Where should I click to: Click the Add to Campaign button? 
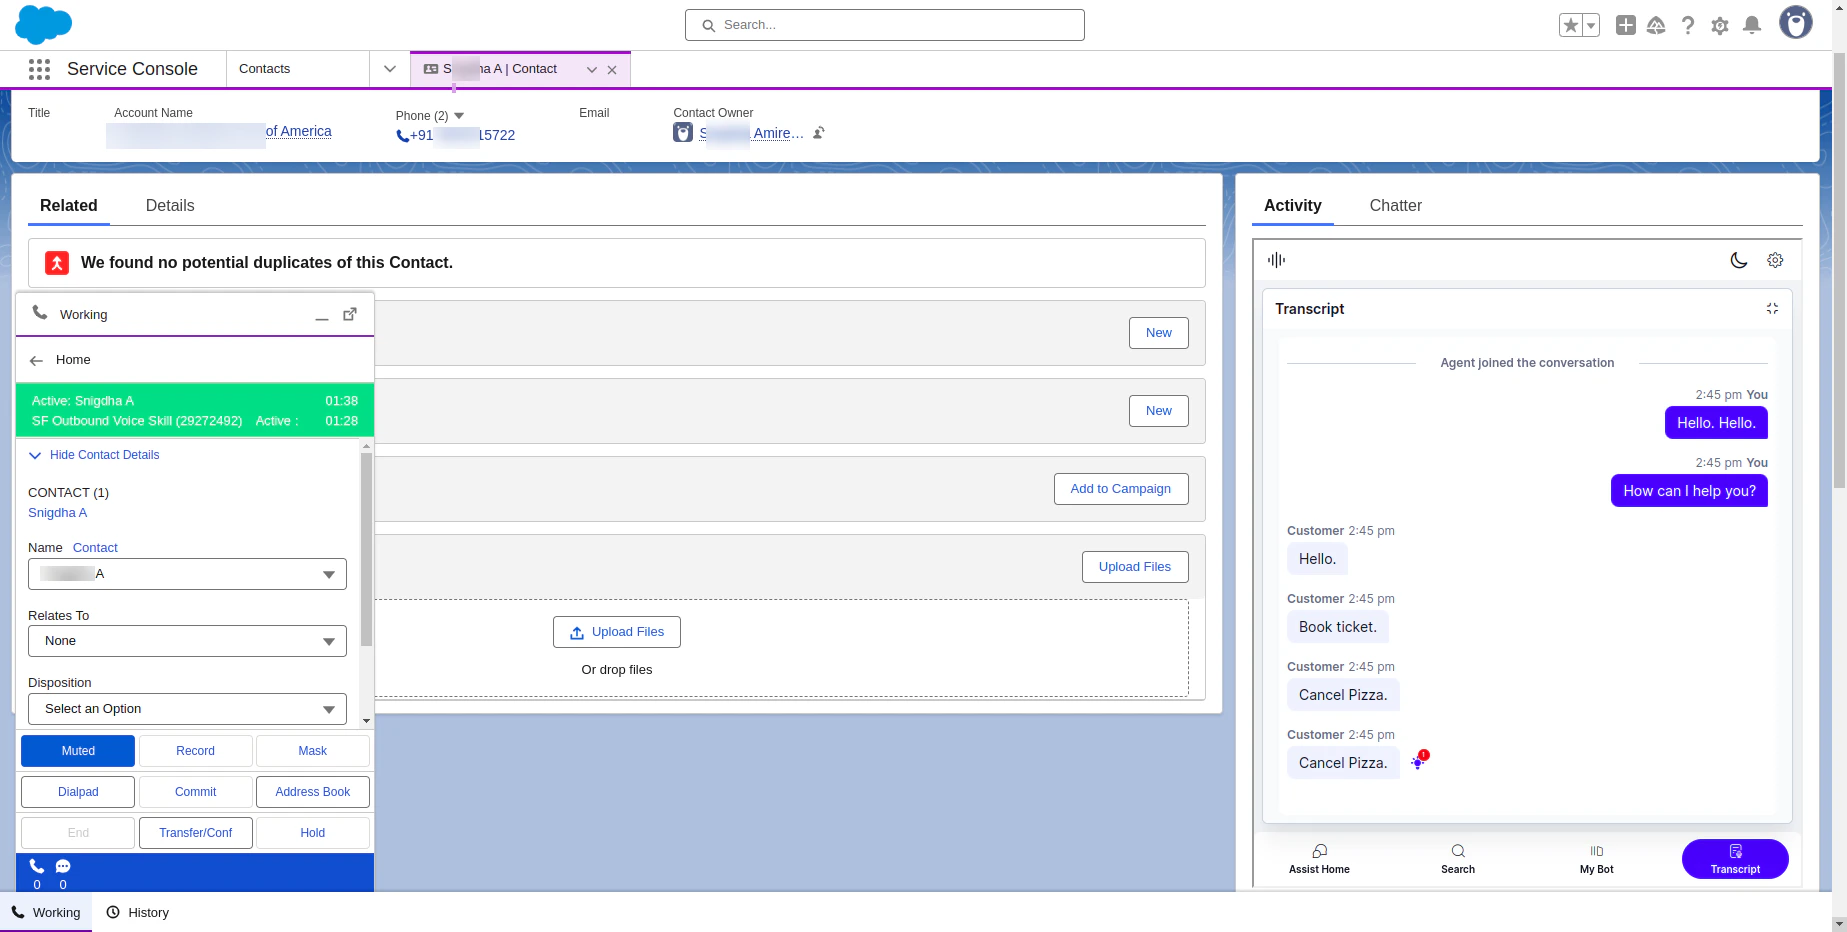[x=1120, y=489]
